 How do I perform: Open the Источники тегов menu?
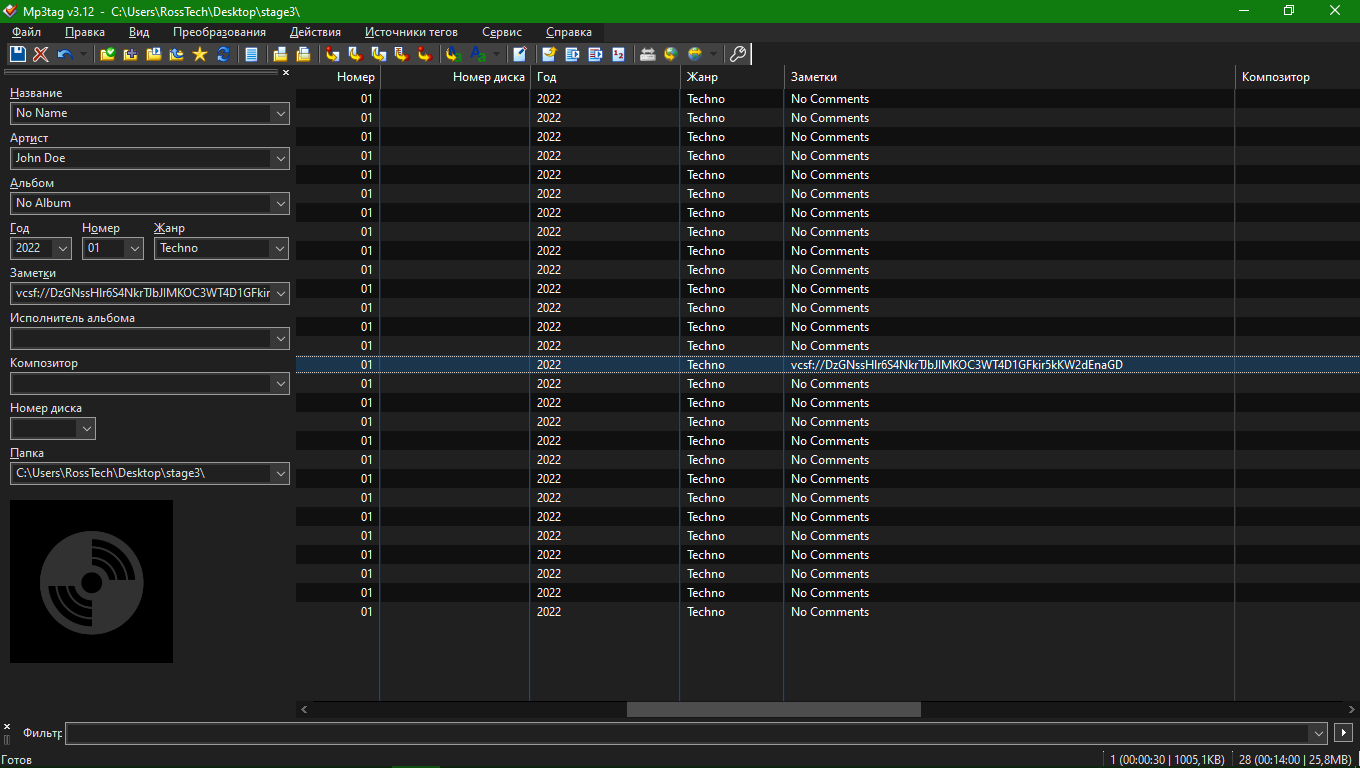pos(411,32)
